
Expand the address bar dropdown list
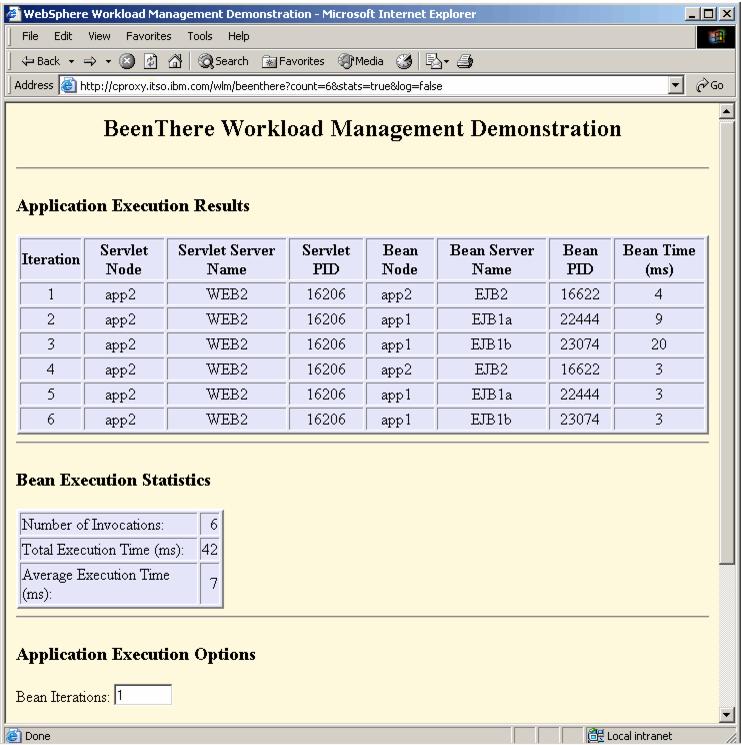point(675,86)
